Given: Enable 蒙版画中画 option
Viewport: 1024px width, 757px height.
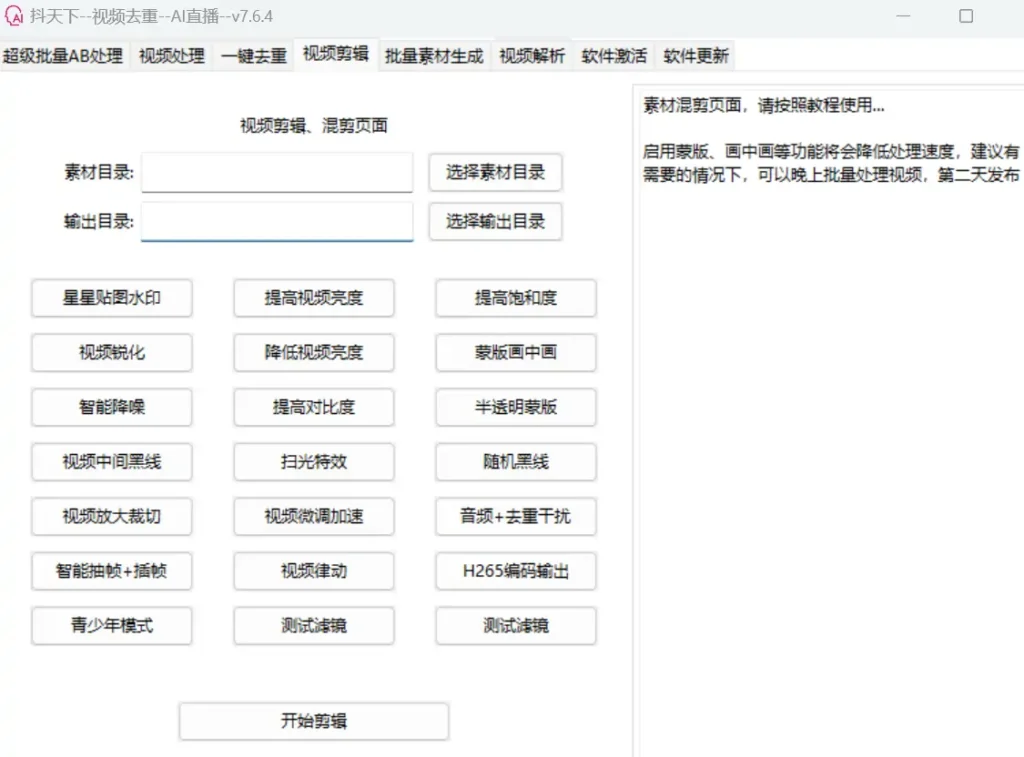Looking at the screenshot, I should pos(516,353).
